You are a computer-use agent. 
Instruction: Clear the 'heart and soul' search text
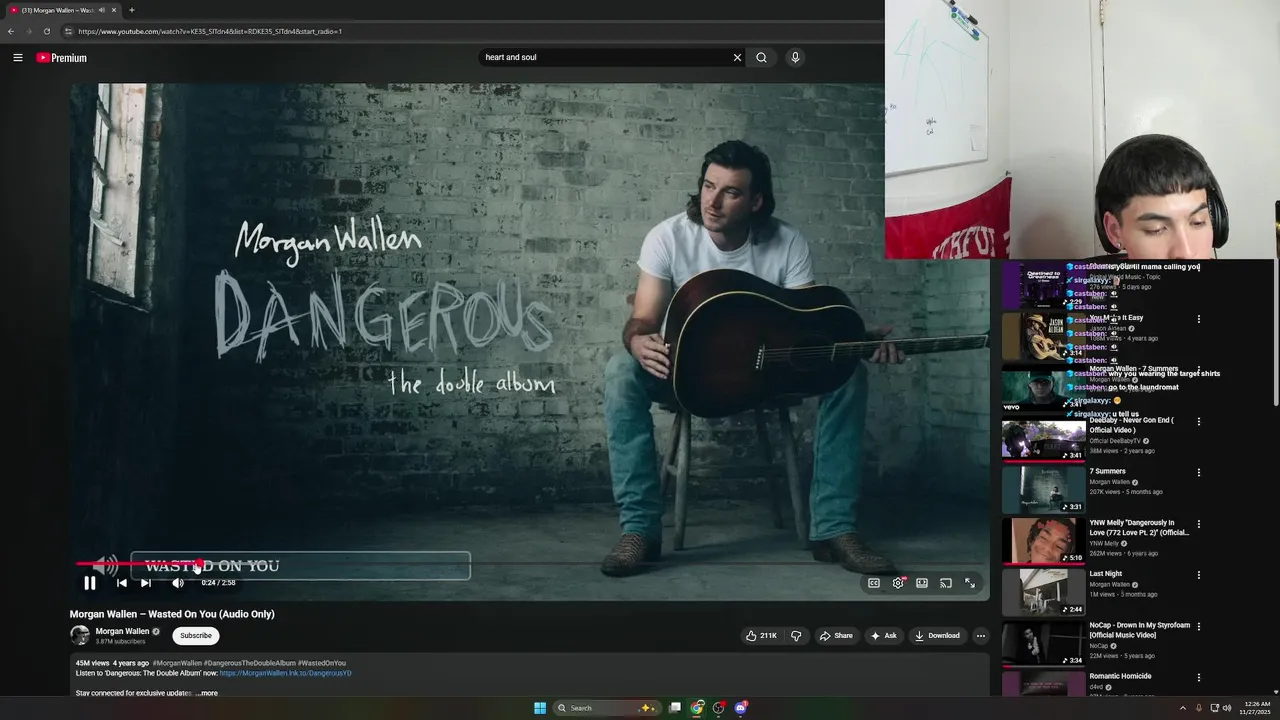[x=737, y=57]
